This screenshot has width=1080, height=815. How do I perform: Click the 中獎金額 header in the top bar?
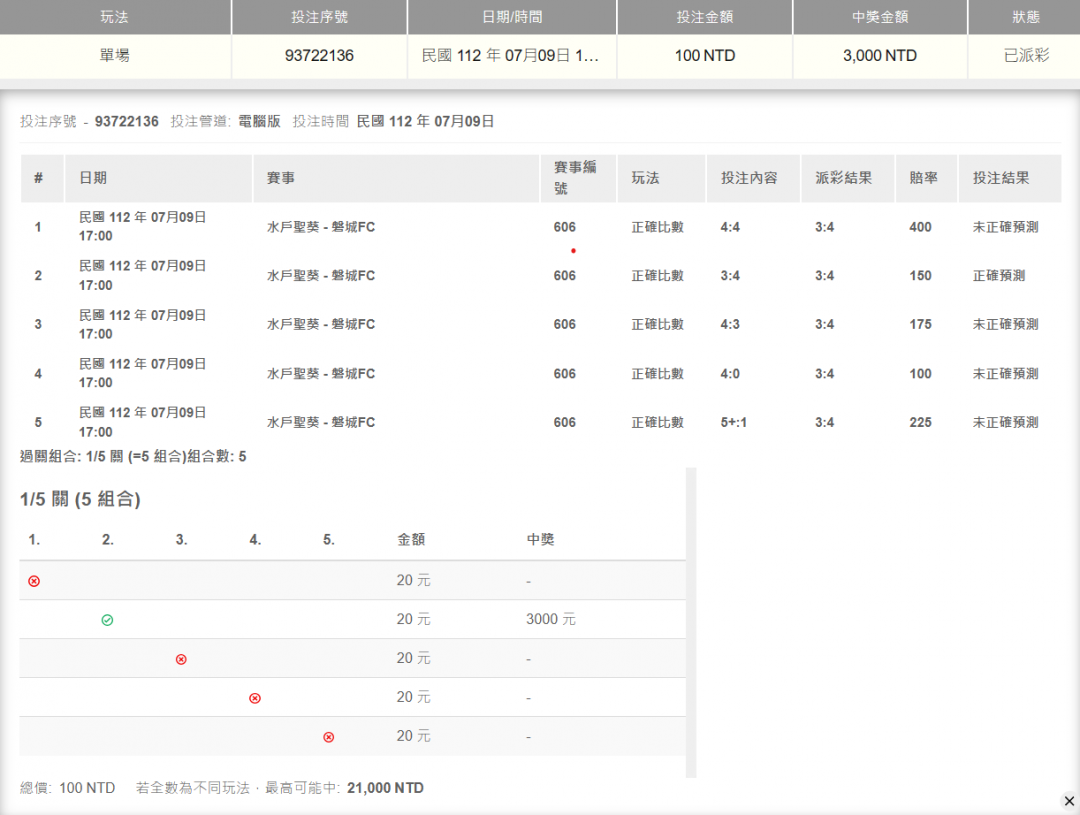pyautogui.click(x=879, y=18)
